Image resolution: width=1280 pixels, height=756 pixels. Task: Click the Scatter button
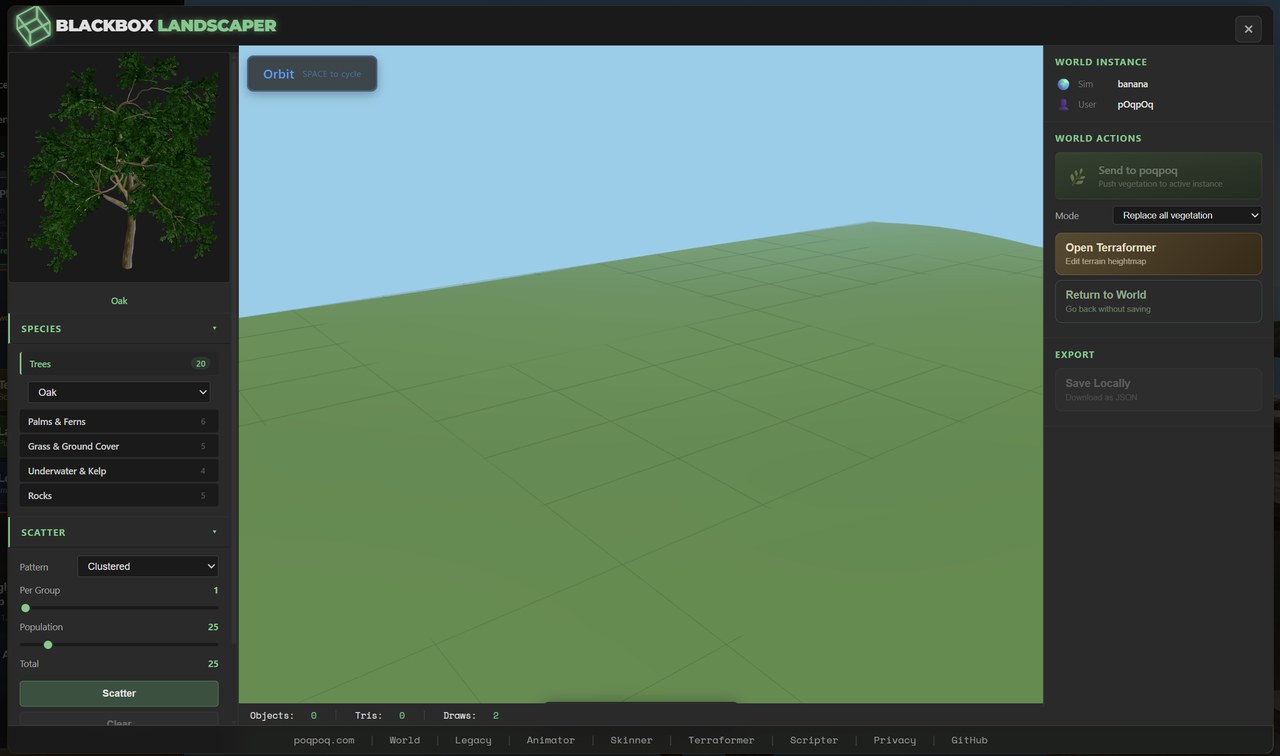(x=119, y=693)
